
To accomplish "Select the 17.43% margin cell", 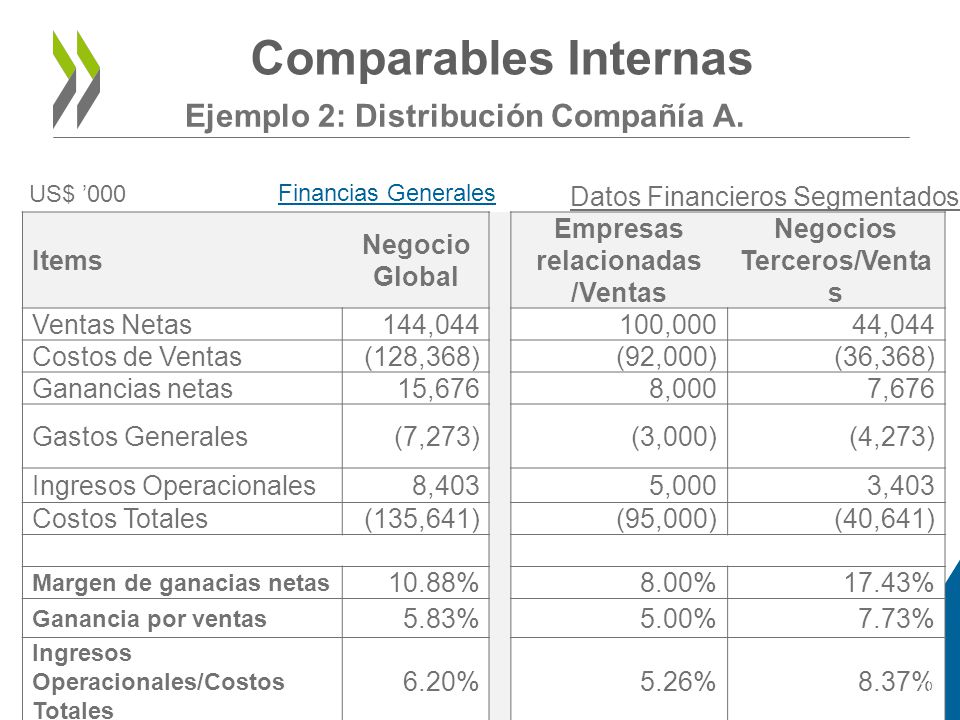I will 889,582.
